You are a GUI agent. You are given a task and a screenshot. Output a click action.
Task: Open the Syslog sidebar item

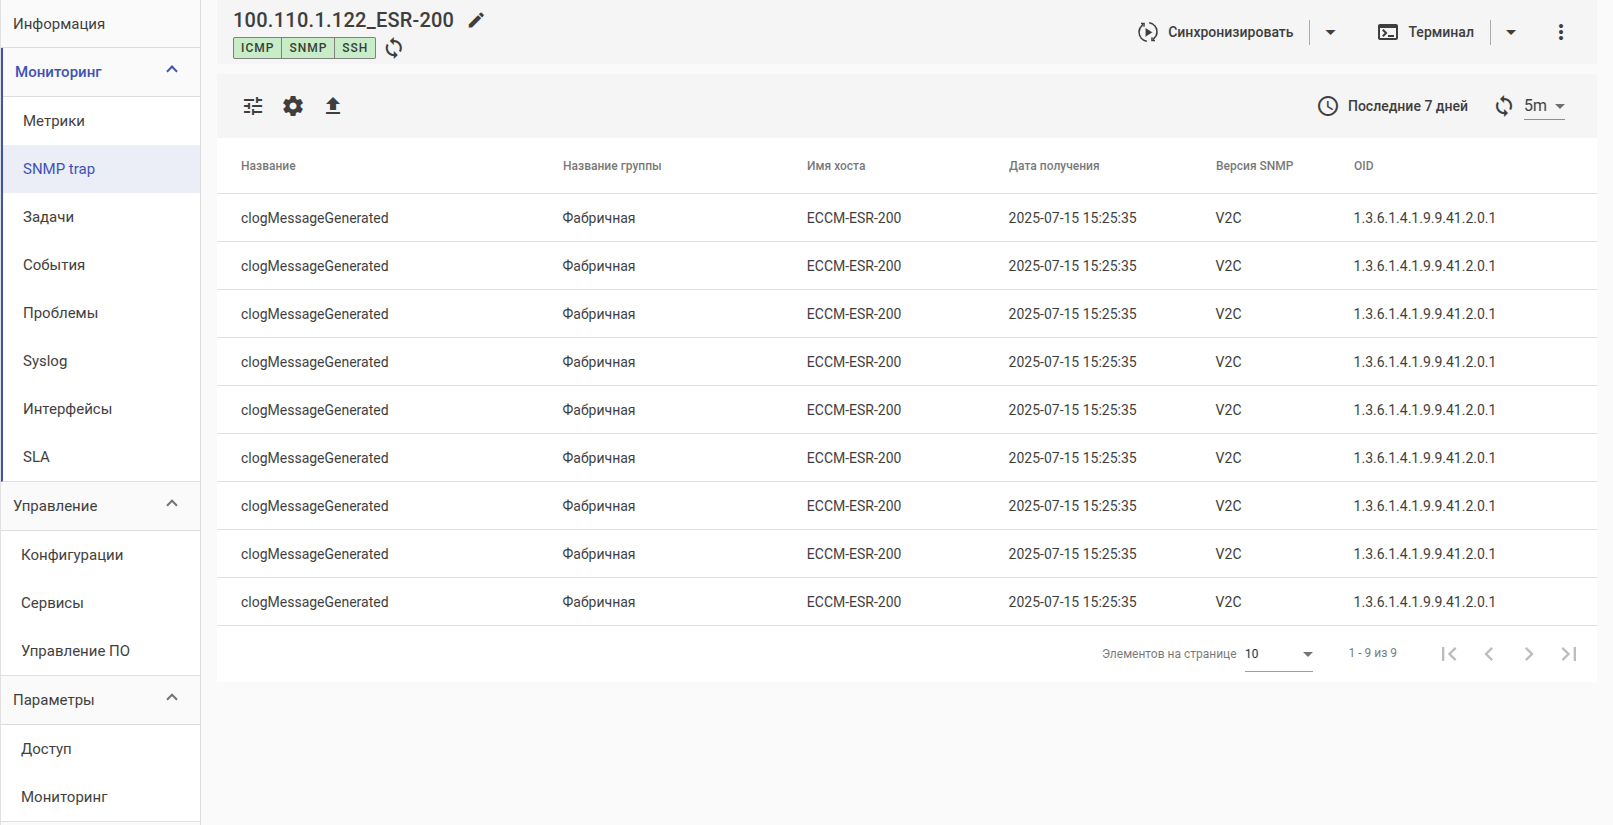coord(45,361)
